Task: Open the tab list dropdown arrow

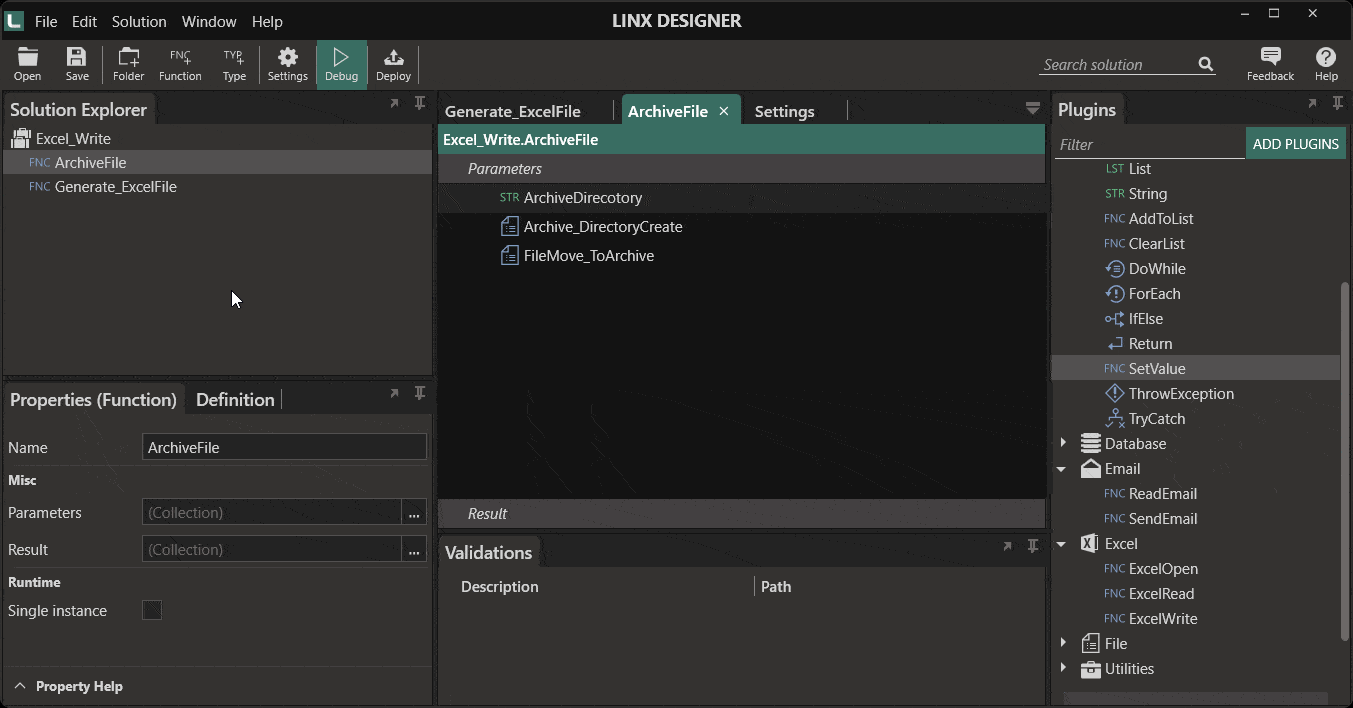Action: pos(1033,109)
